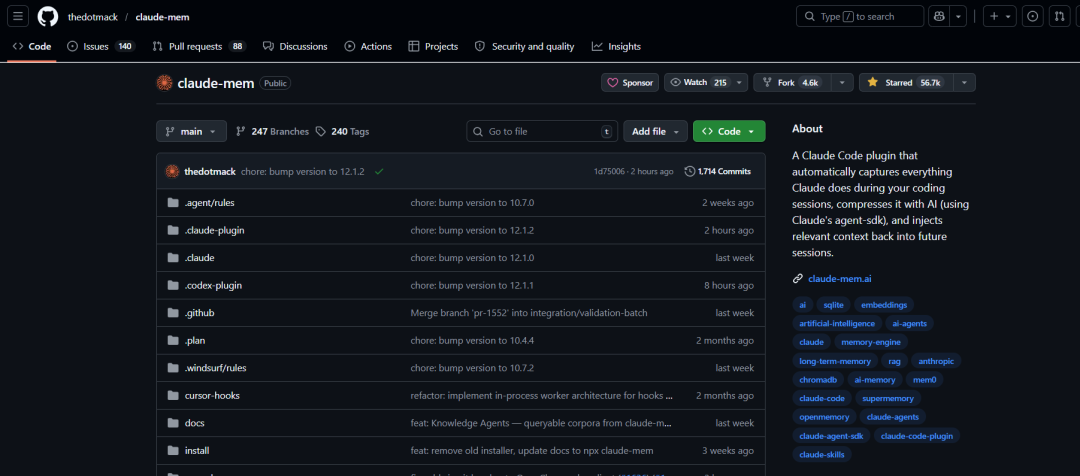Image resolution: width=1080 pixels, height=476 pixels.
Task: View the 247 Branches link
Action: (273, 132)
